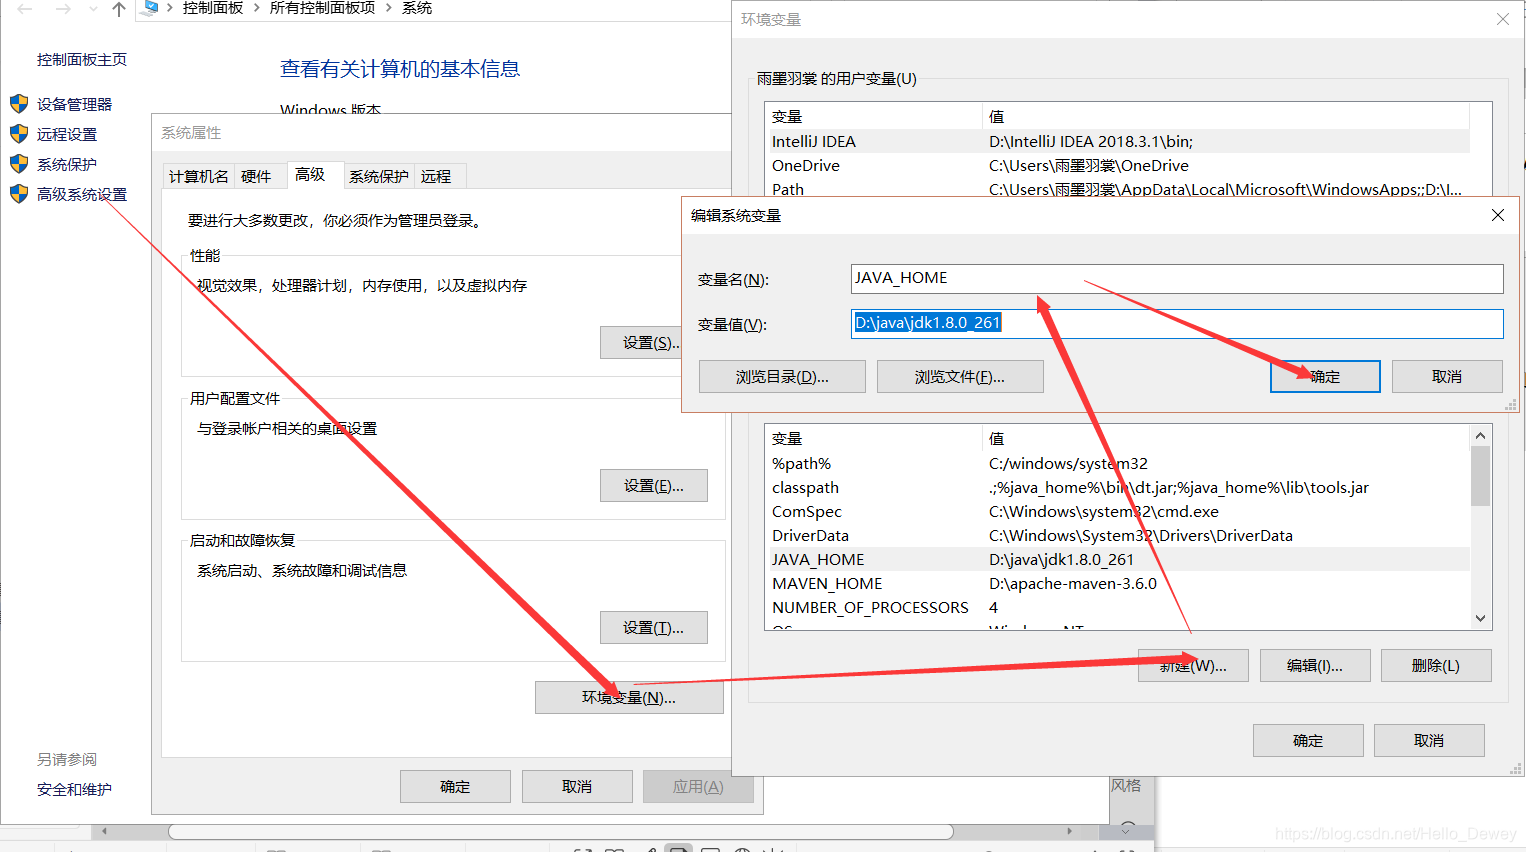This screenshot has height=852, width=1526.
Task: Click the system variables scrollbar thumb
Action: pyautogui.click(x=1481, y=476)
